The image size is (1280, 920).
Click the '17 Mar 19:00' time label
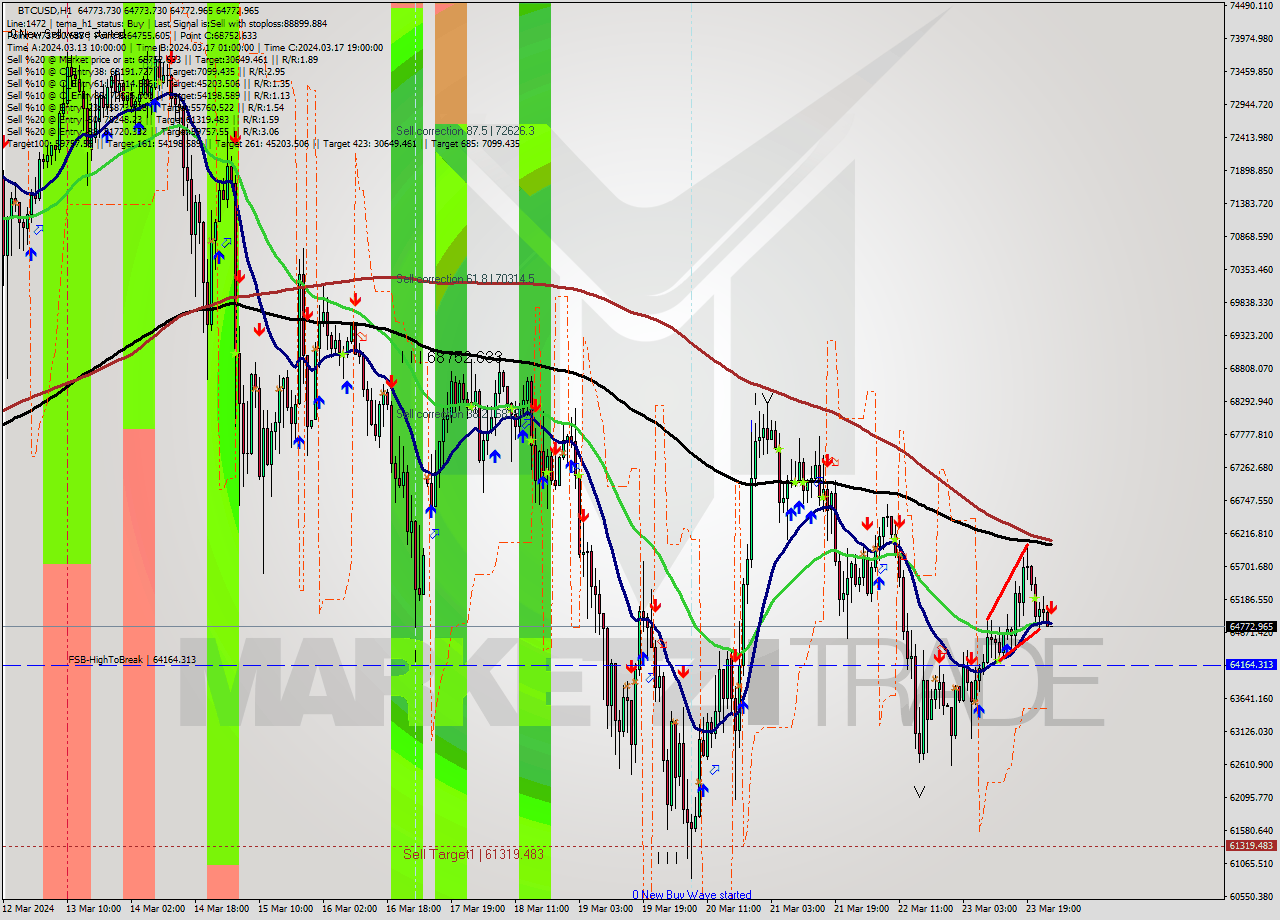478,909
